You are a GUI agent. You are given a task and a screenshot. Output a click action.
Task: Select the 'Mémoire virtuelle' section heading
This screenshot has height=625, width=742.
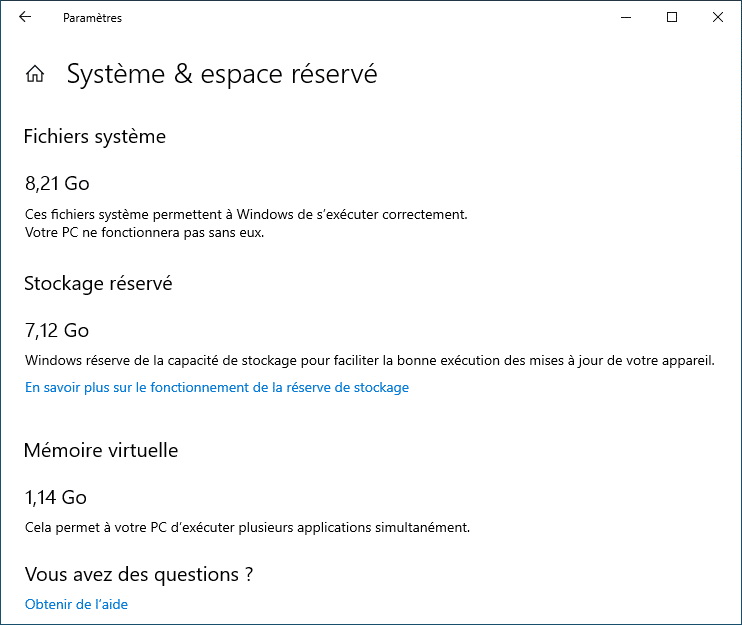(101, 451)
